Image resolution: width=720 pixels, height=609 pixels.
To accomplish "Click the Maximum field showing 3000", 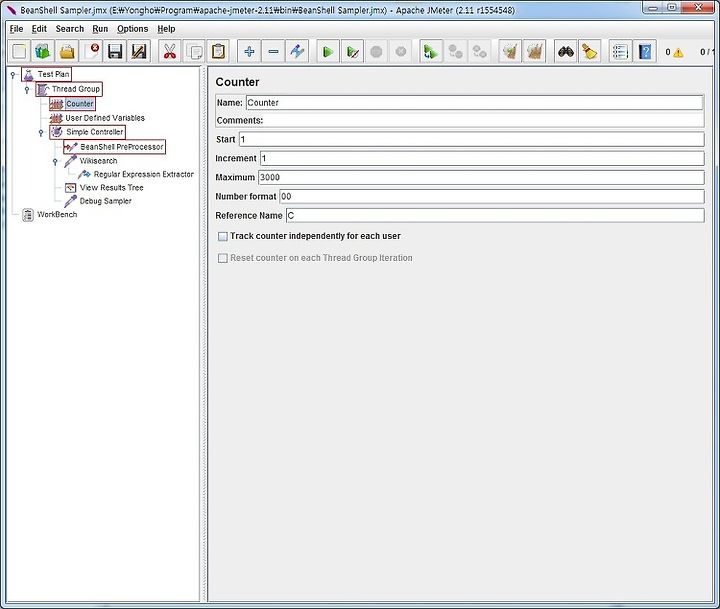I will (481, 178).
